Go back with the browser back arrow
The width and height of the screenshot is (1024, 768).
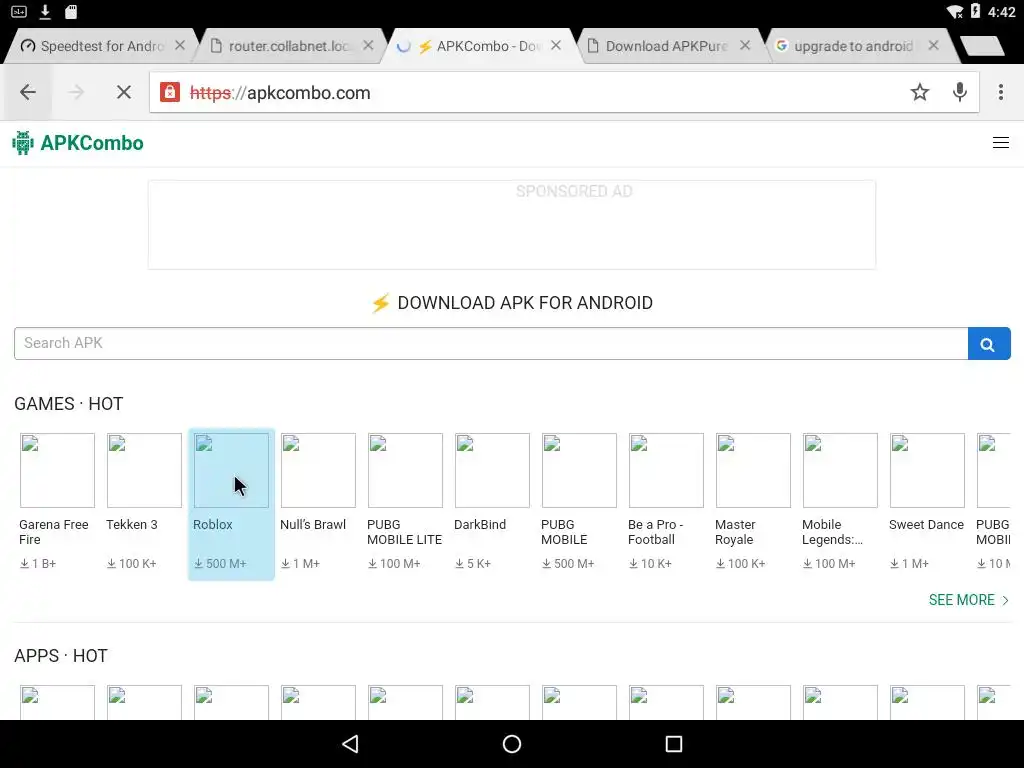27,92
